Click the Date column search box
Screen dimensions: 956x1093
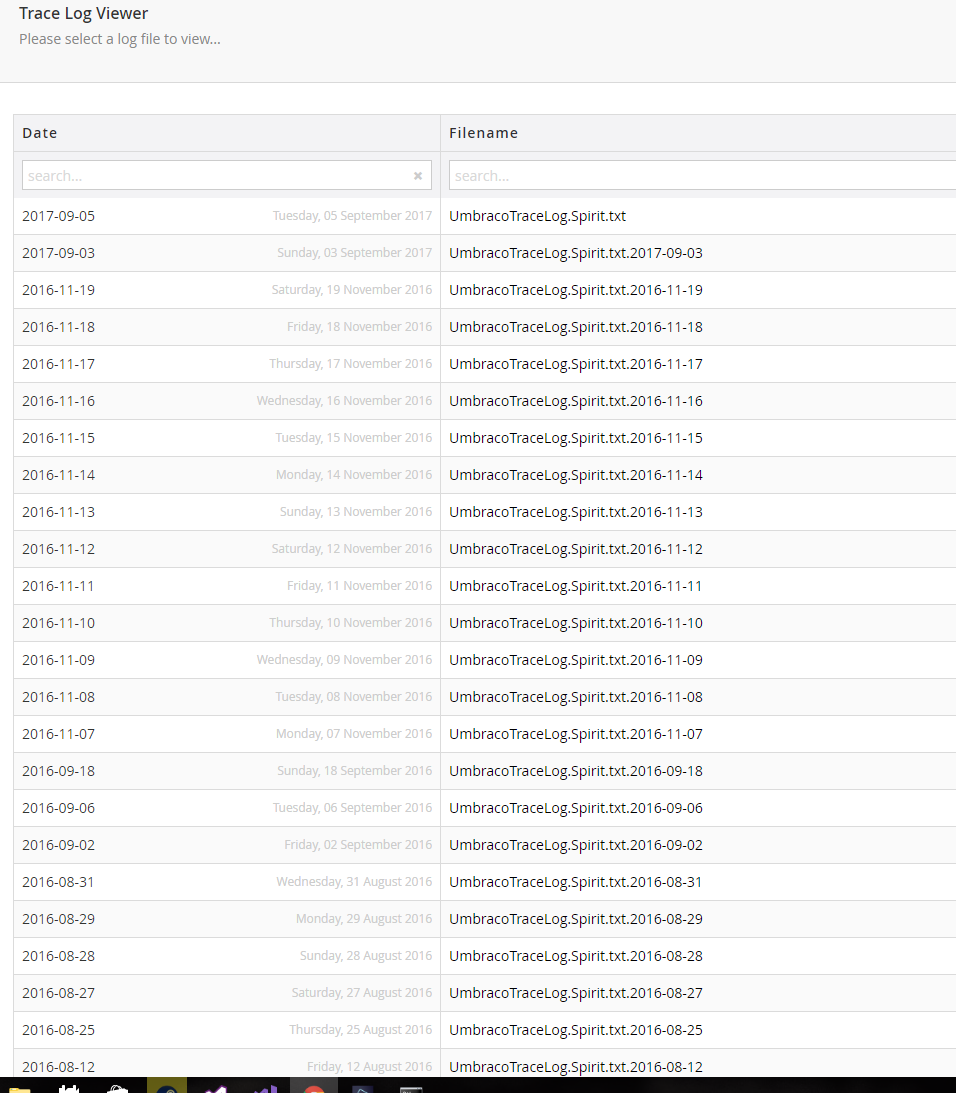click(x=227, y=176)
